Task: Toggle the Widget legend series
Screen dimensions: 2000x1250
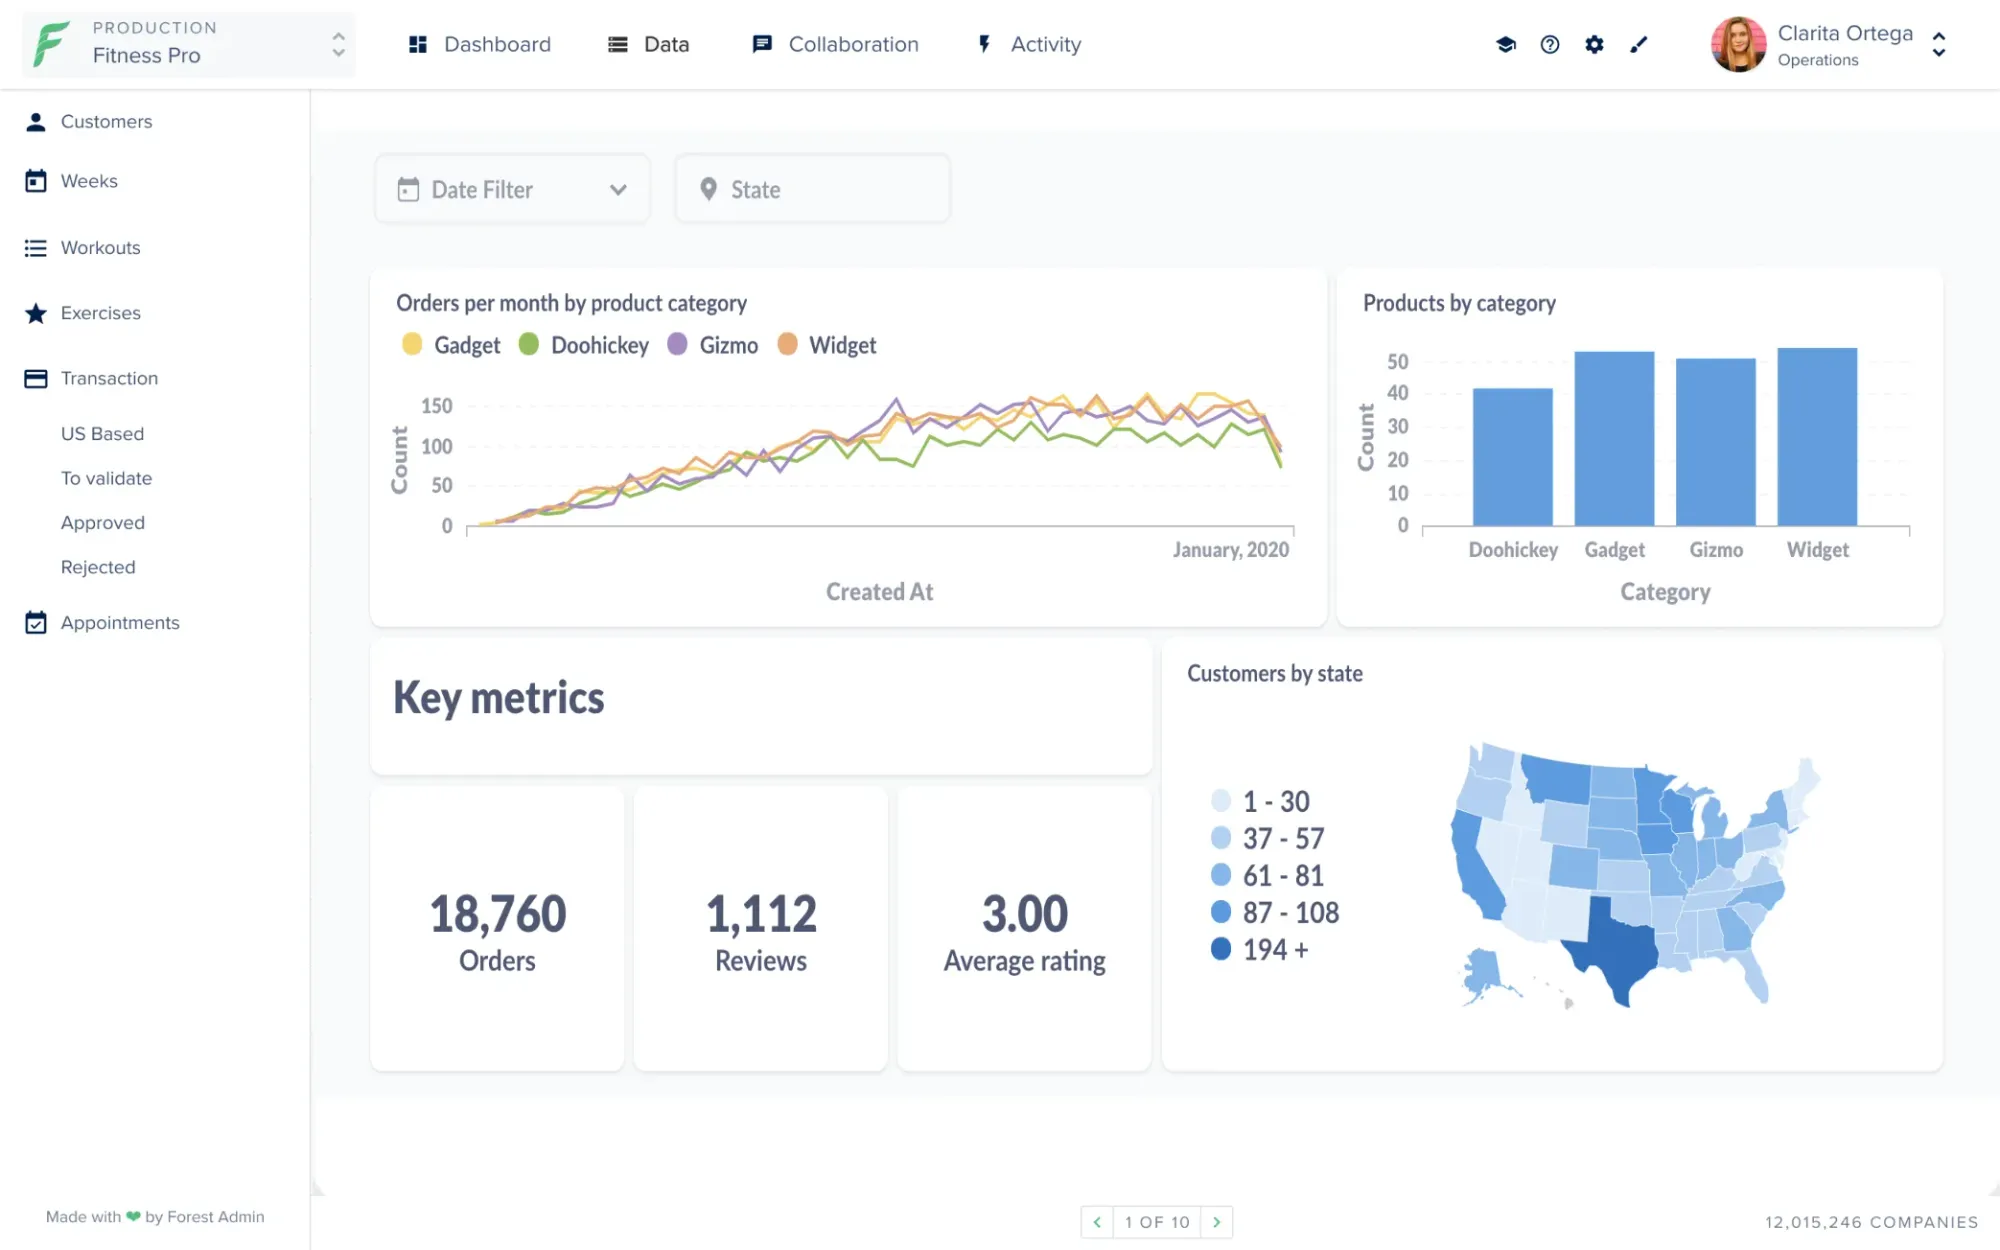Action: [827, 345]
